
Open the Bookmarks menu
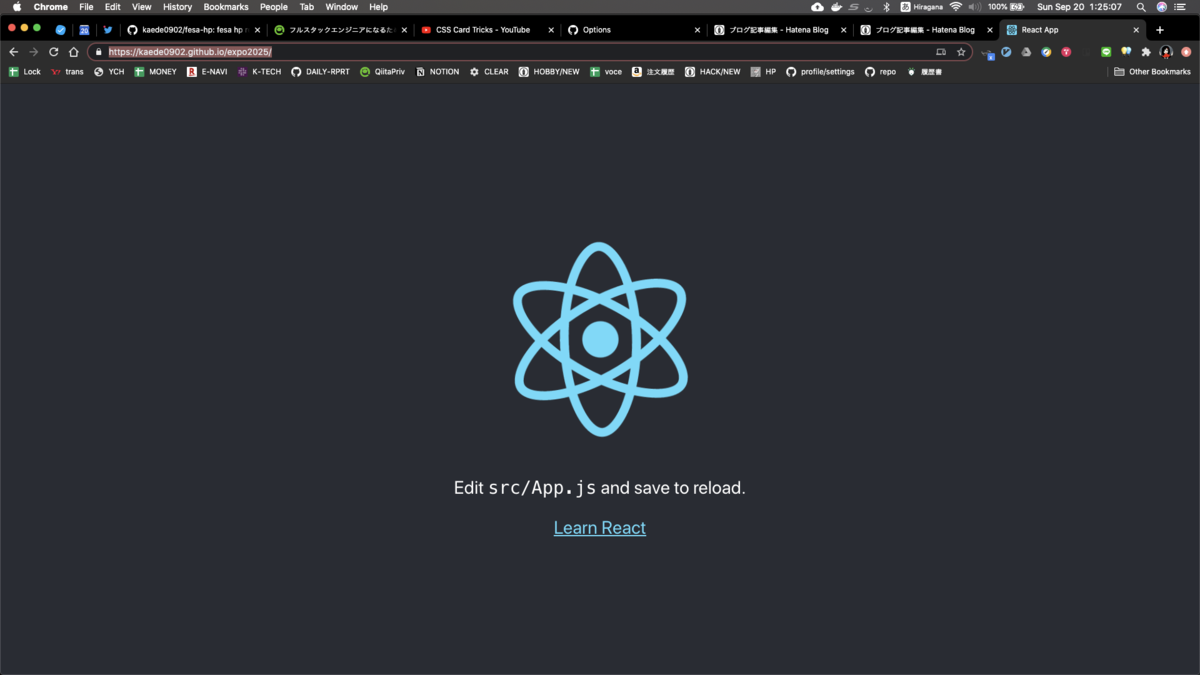(226, 7)
